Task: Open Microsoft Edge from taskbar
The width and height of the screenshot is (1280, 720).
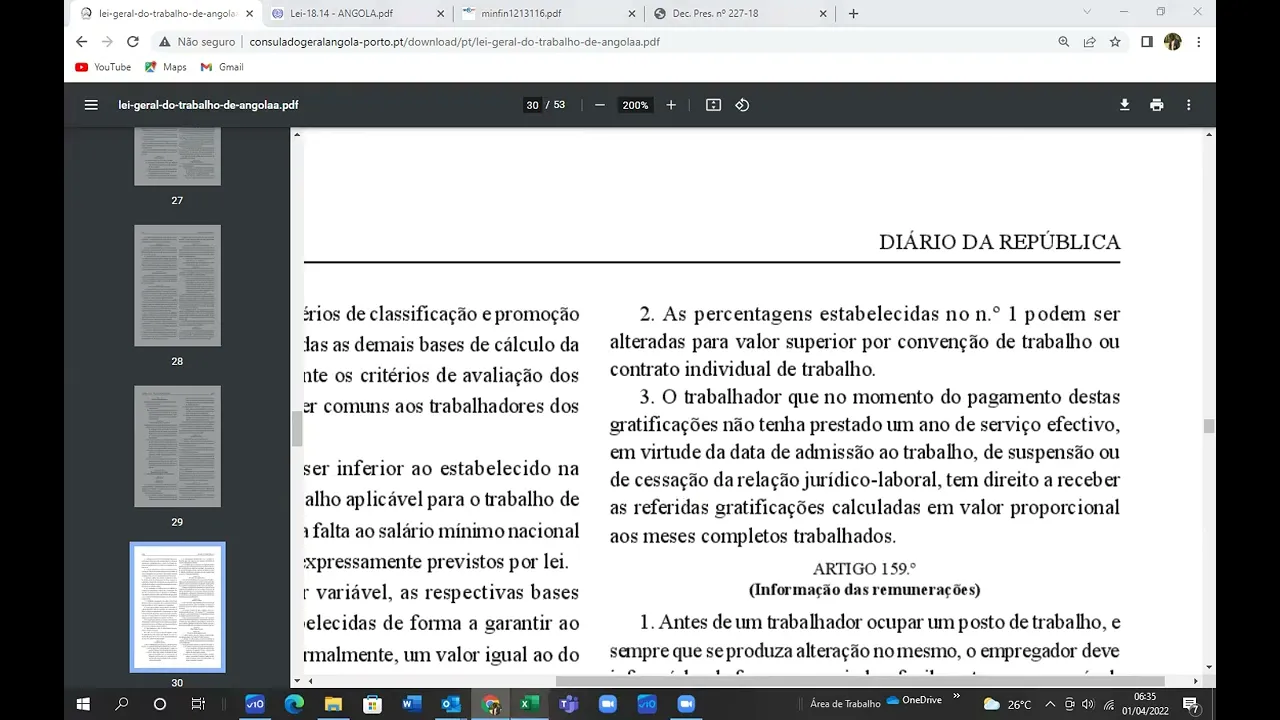Action: tap(294, 704)
